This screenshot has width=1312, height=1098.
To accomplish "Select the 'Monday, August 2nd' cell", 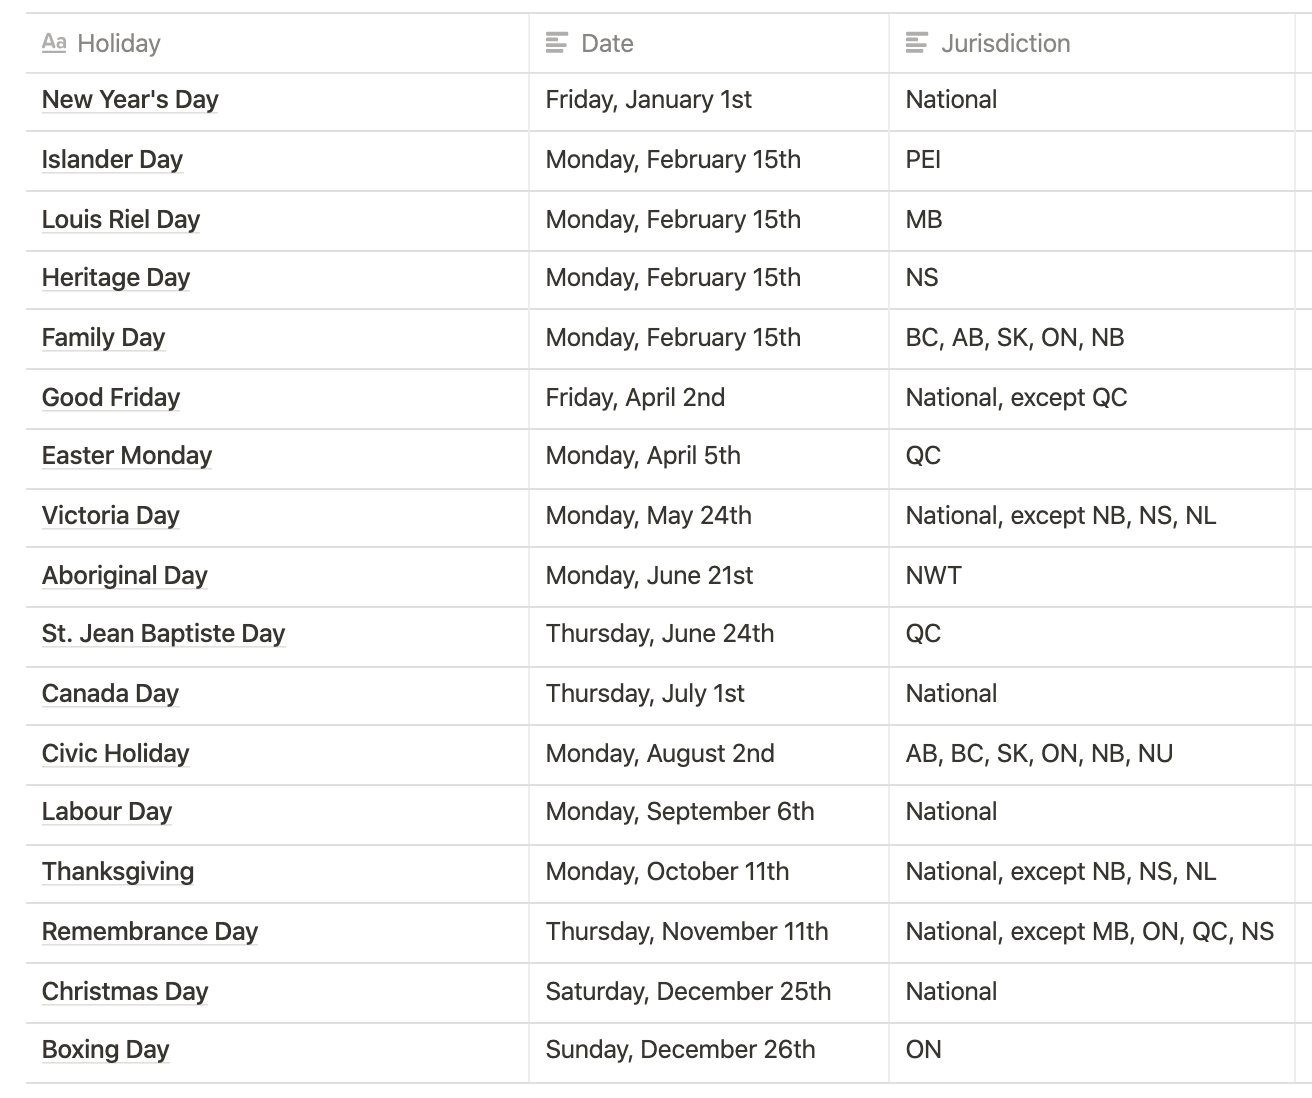I will tap(709, 754).
